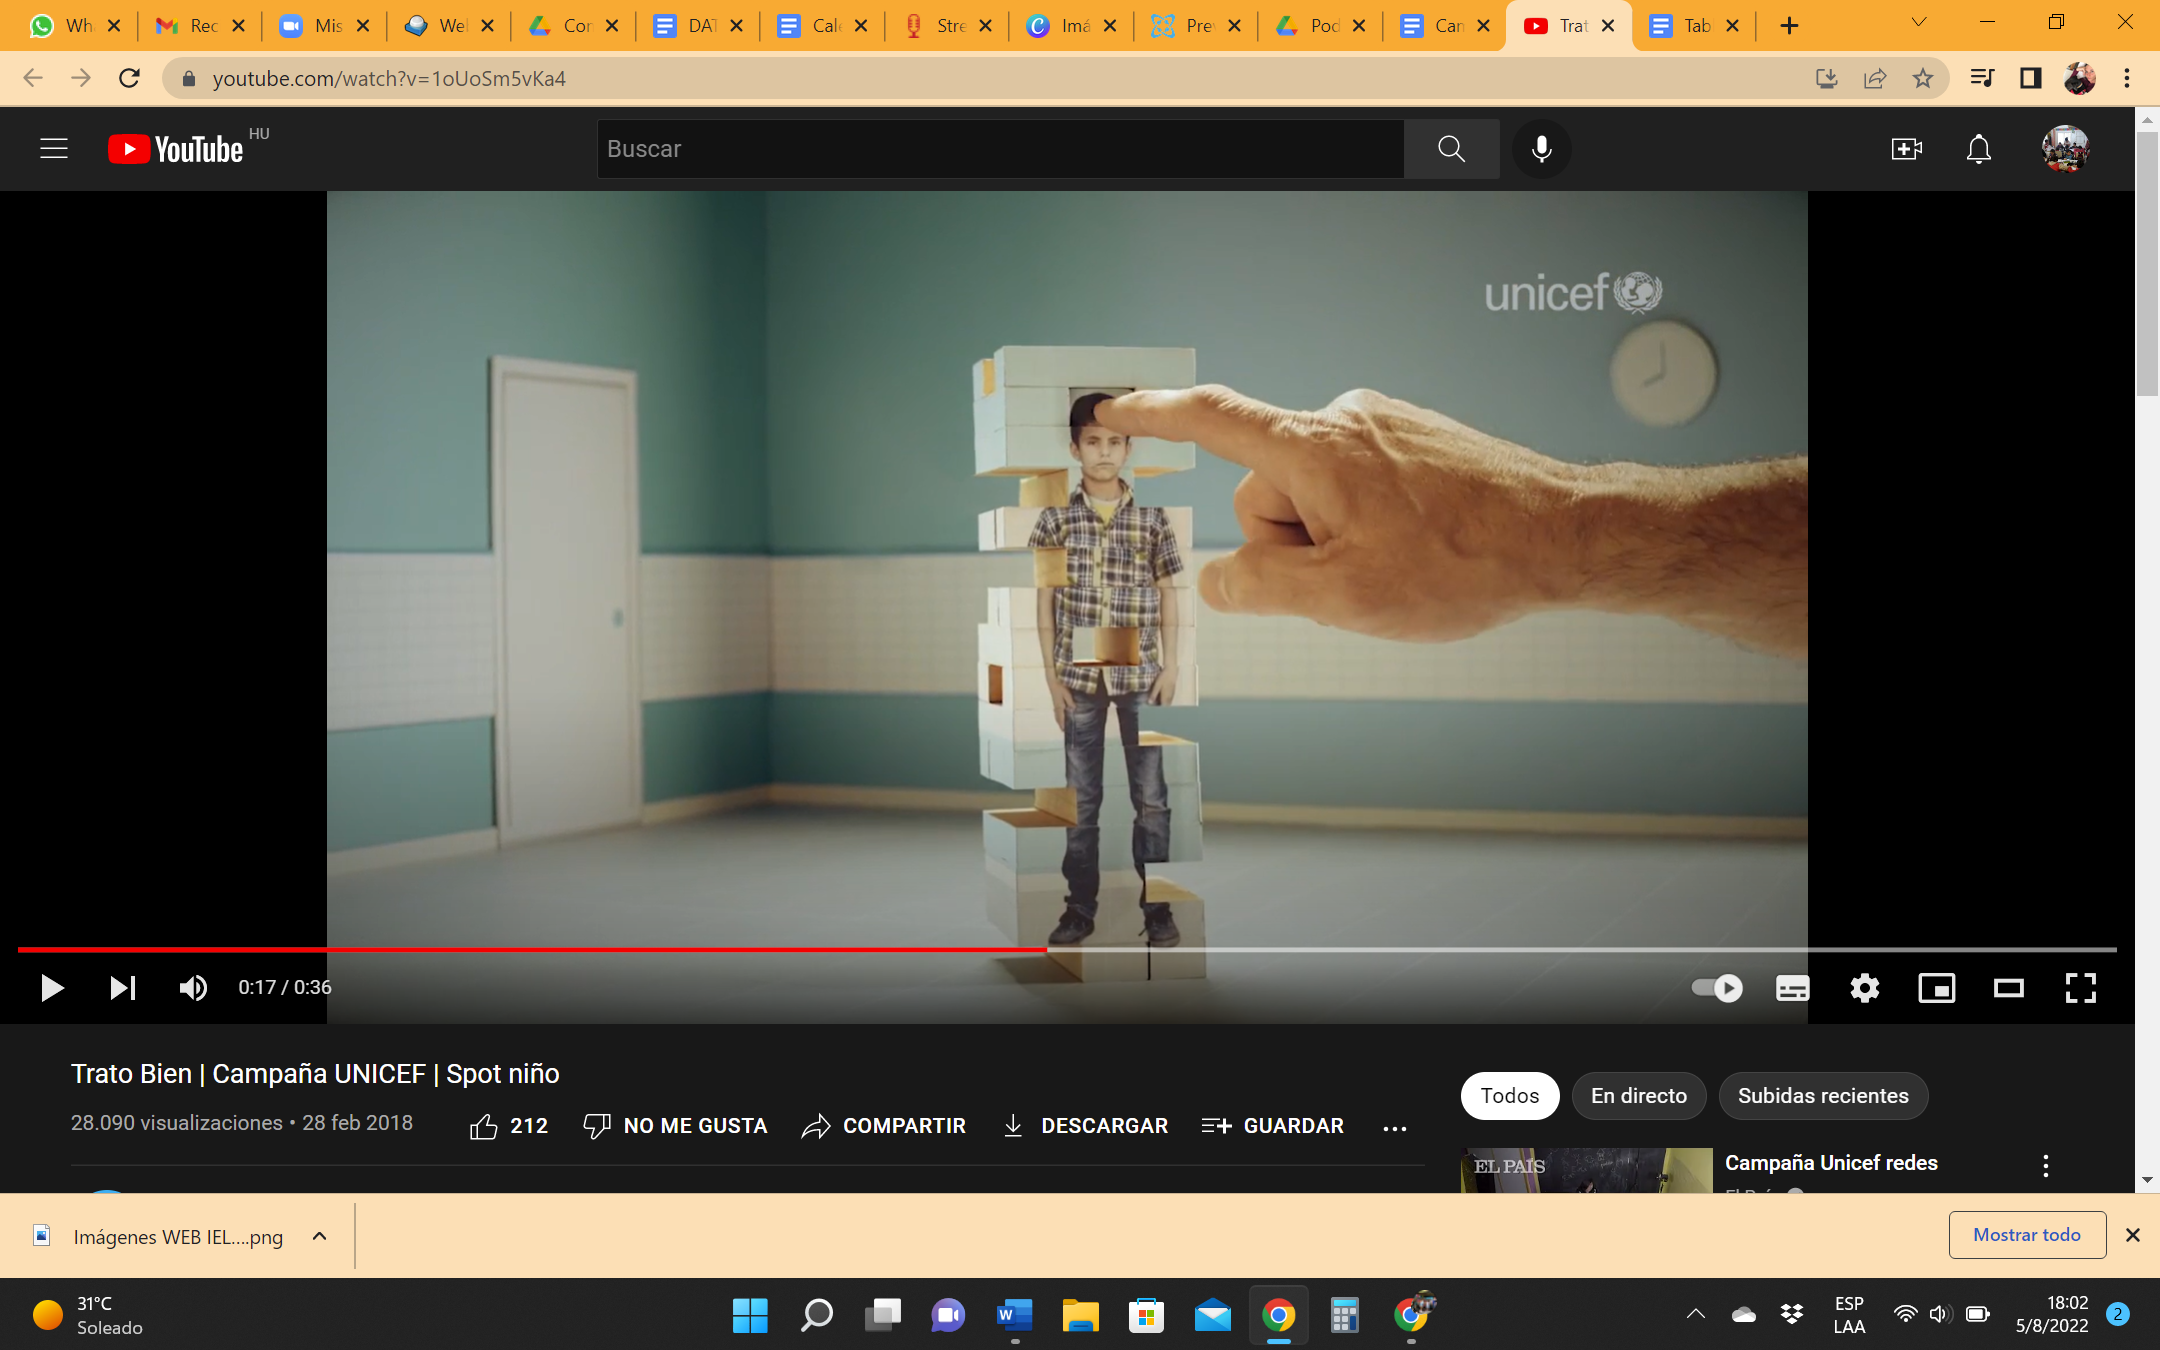
Task: Click the 'Mostrar todo' downloads button
Action: pyautogui.click(x=2026, y=1235)
